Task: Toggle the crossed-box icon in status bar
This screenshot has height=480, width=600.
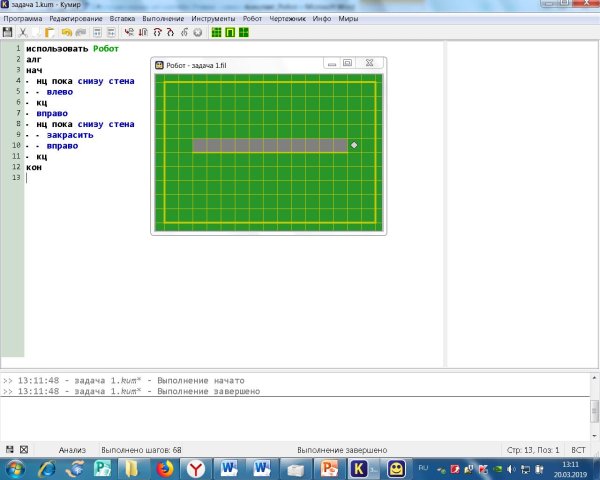Action: (x=25, y=450)
